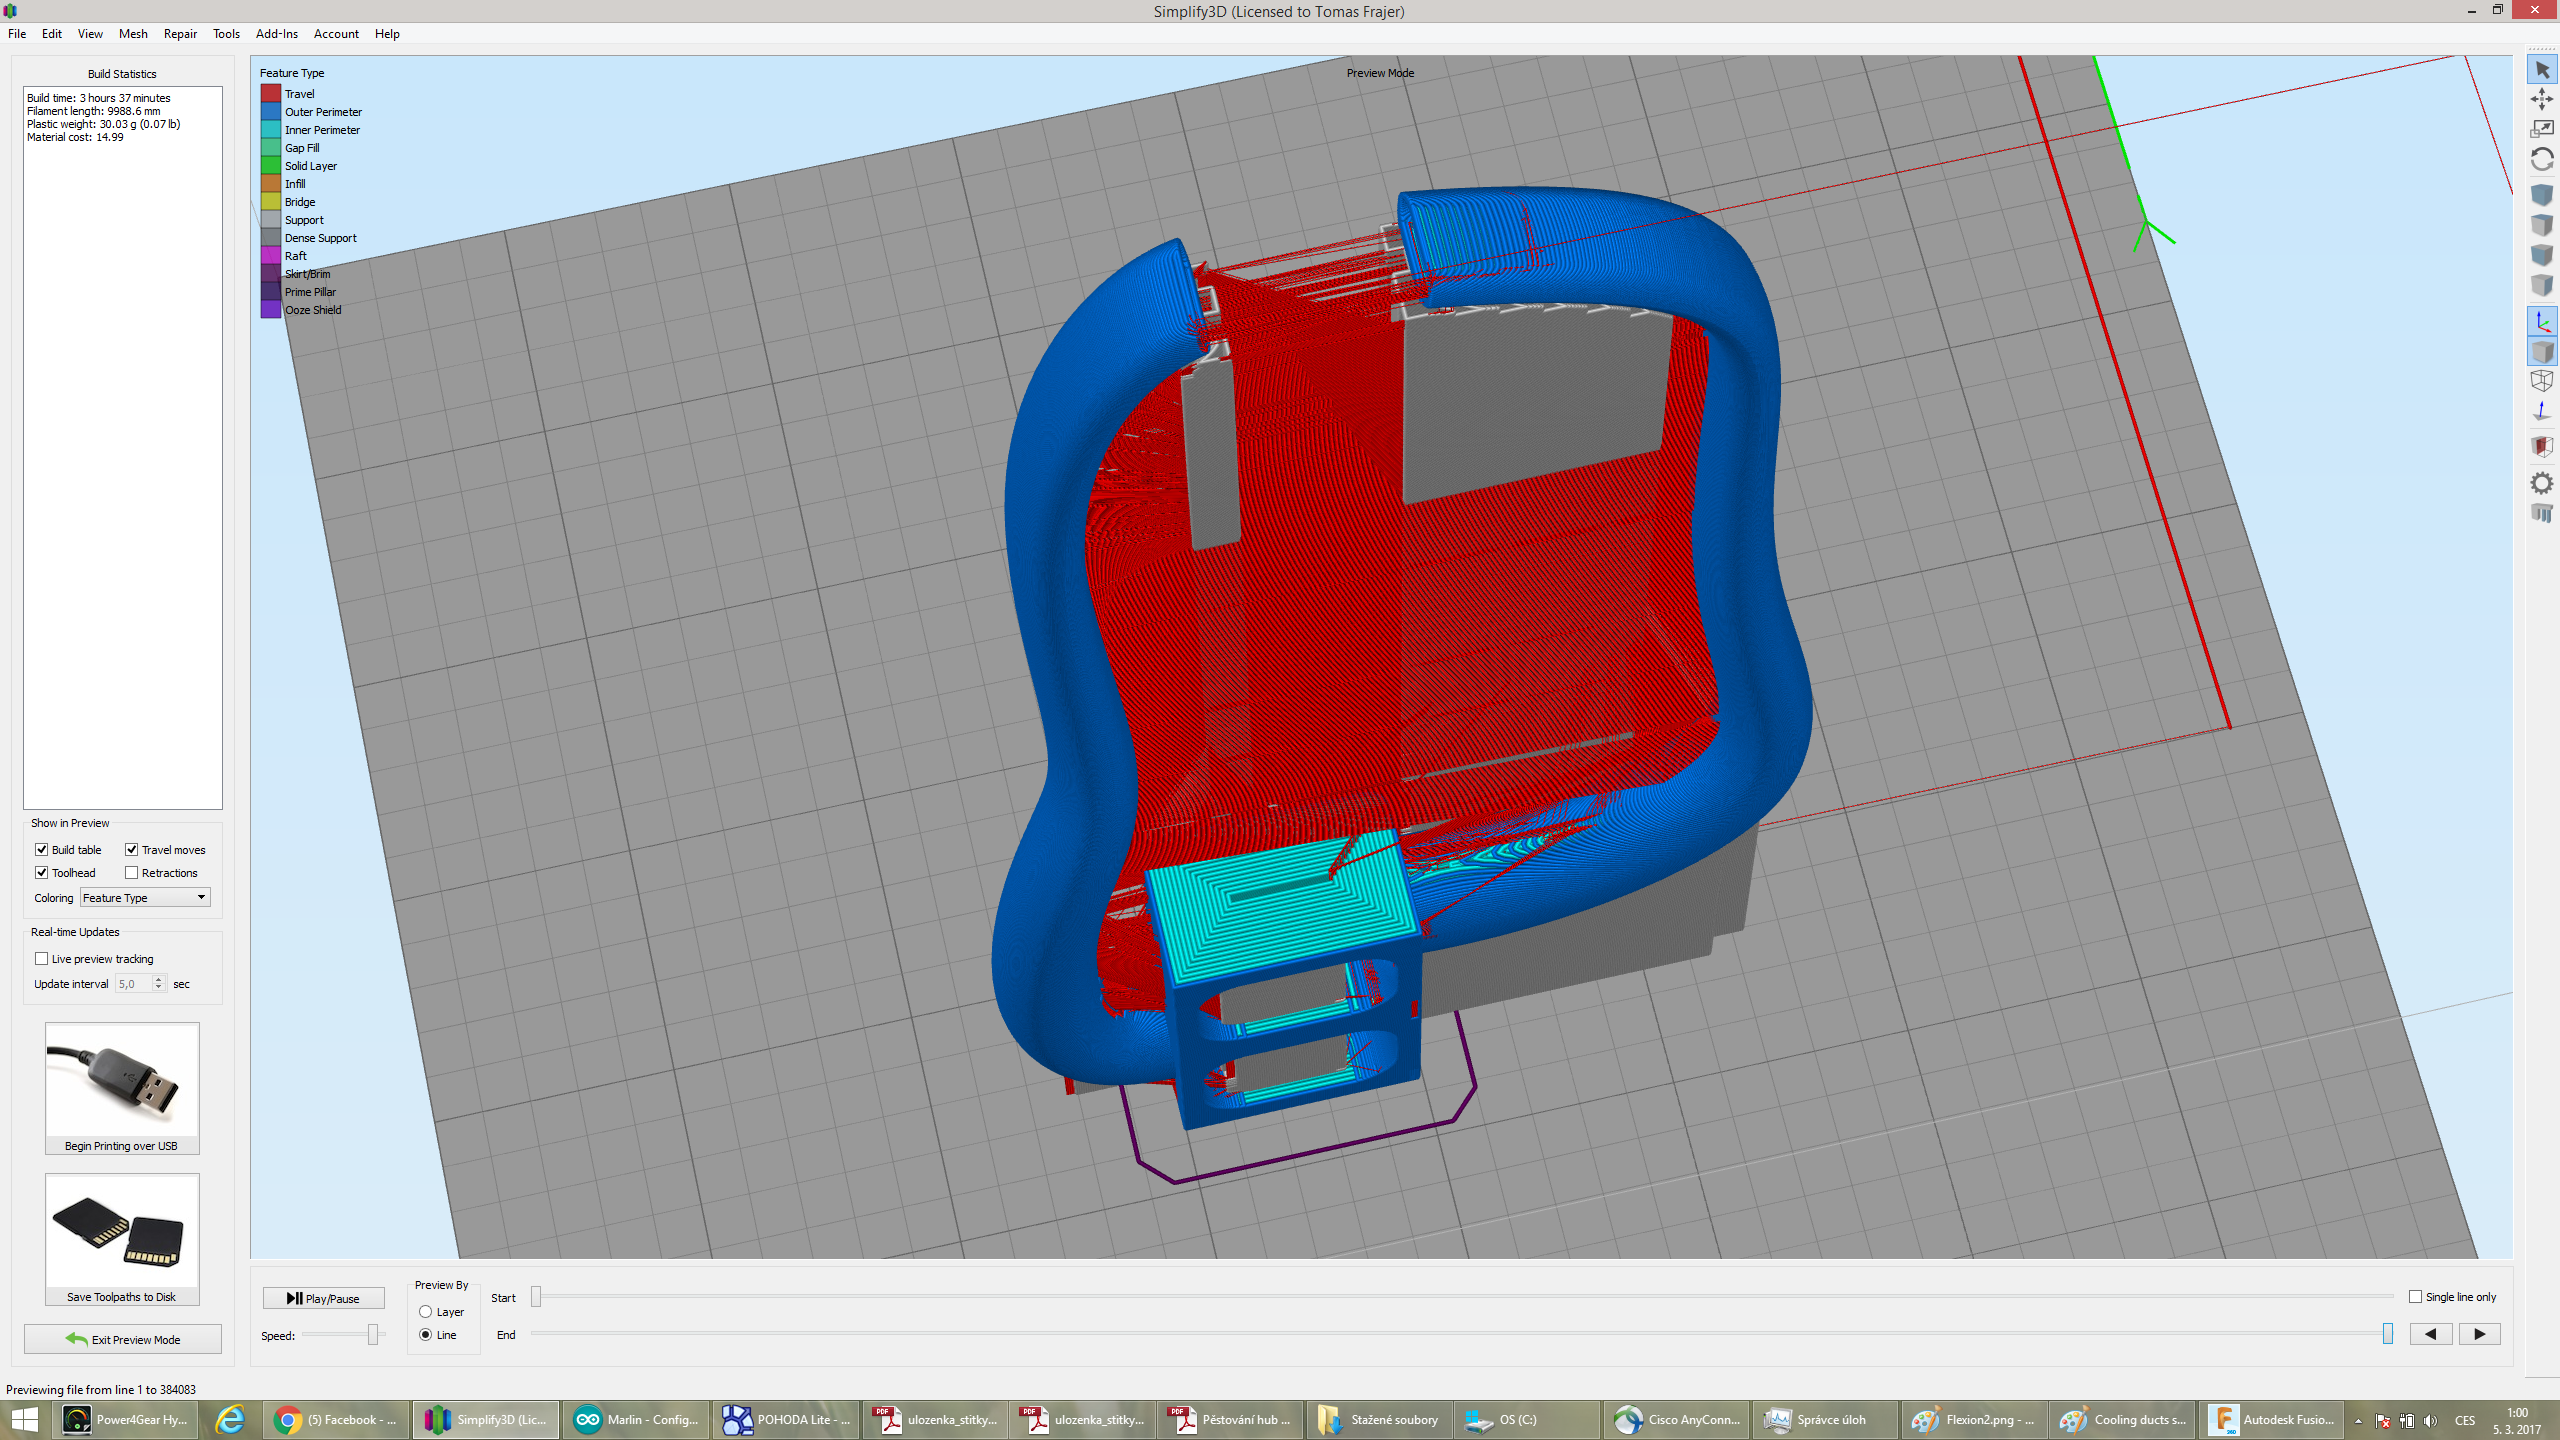Open Arduino Marlin Config in taskbar
The width and height of the screenshot is (2560, 1440).
coord(637,1420)
